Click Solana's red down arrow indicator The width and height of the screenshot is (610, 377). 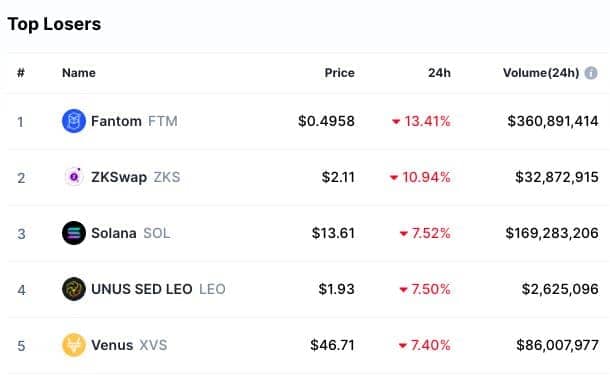pos(403,234)
